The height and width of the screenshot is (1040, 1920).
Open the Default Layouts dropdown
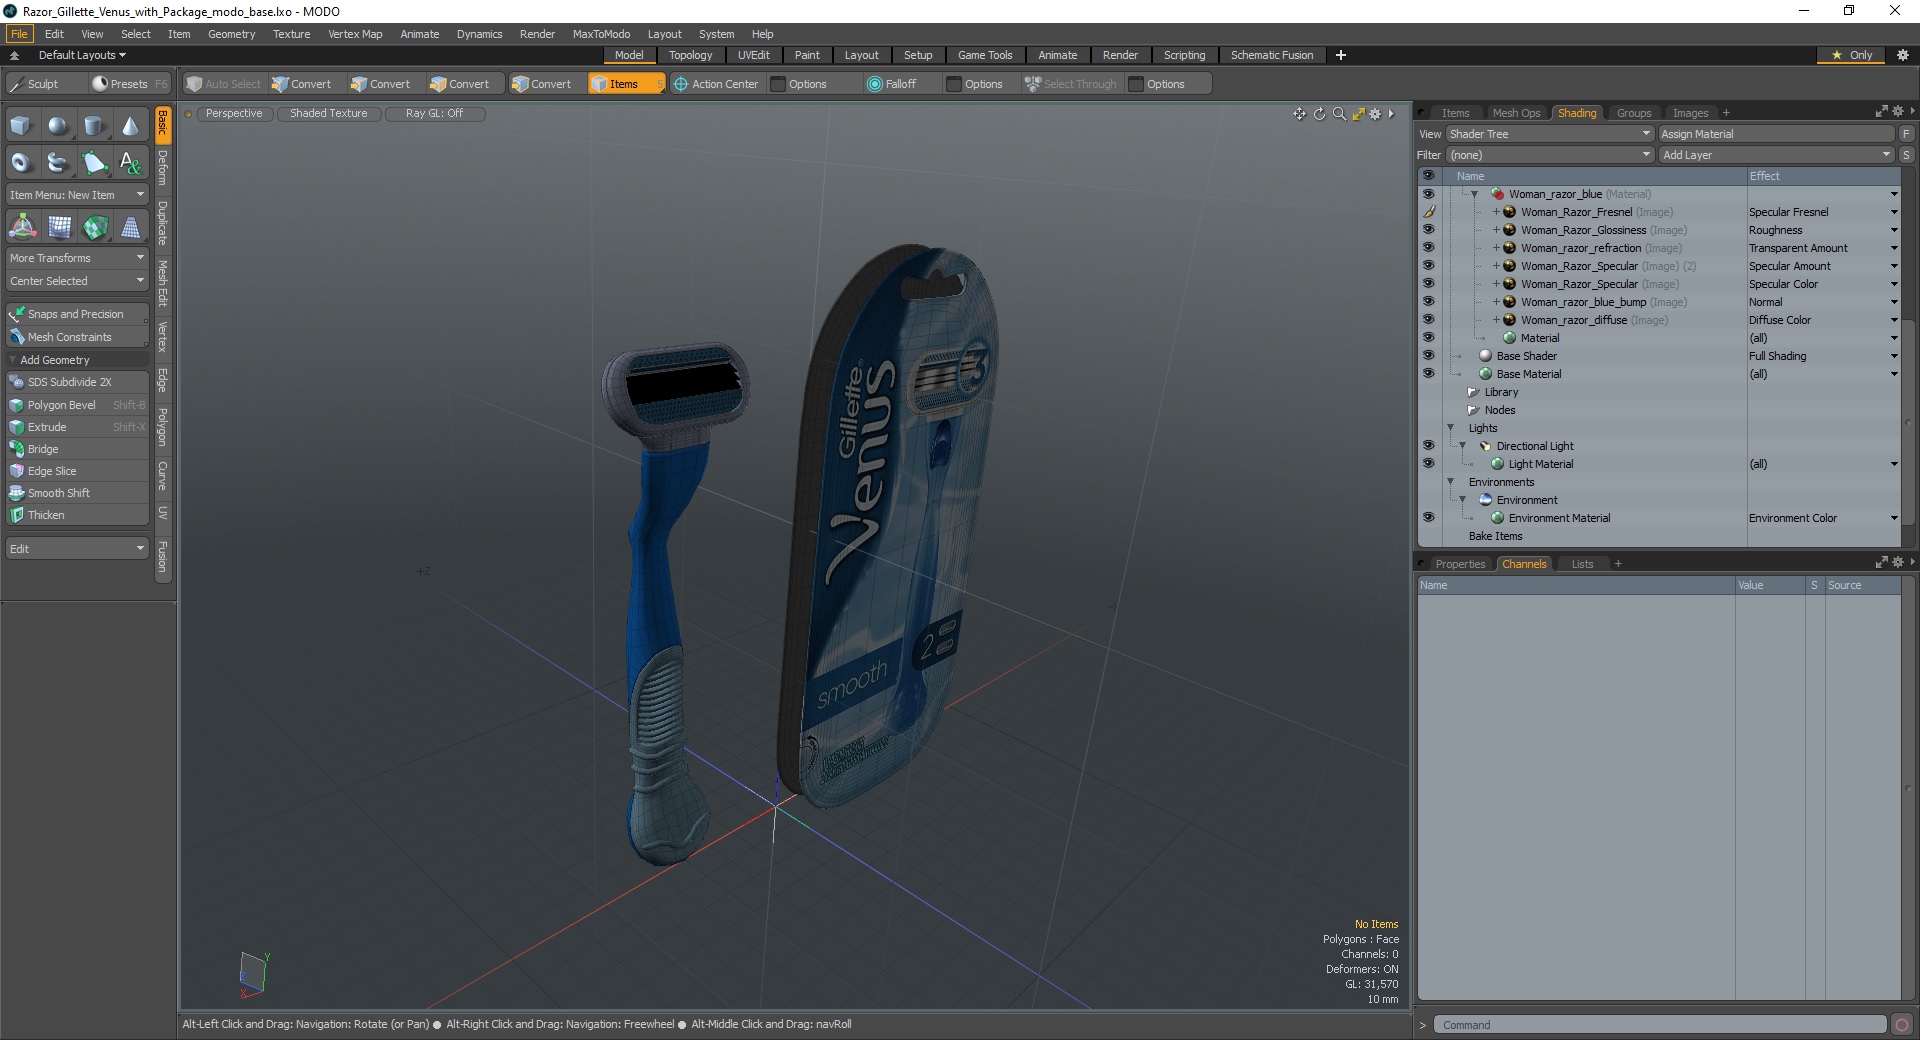click(x=82, y=55)
